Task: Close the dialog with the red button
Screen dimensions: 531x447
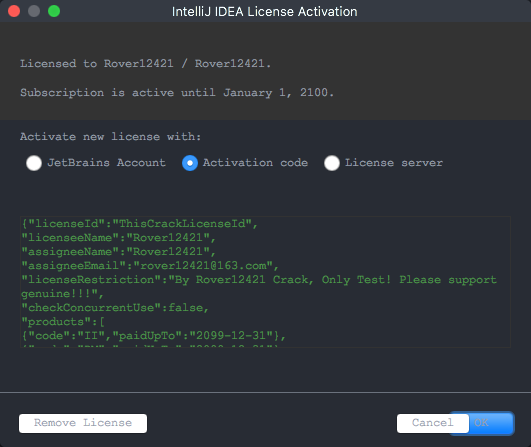Action: point(14,11)
